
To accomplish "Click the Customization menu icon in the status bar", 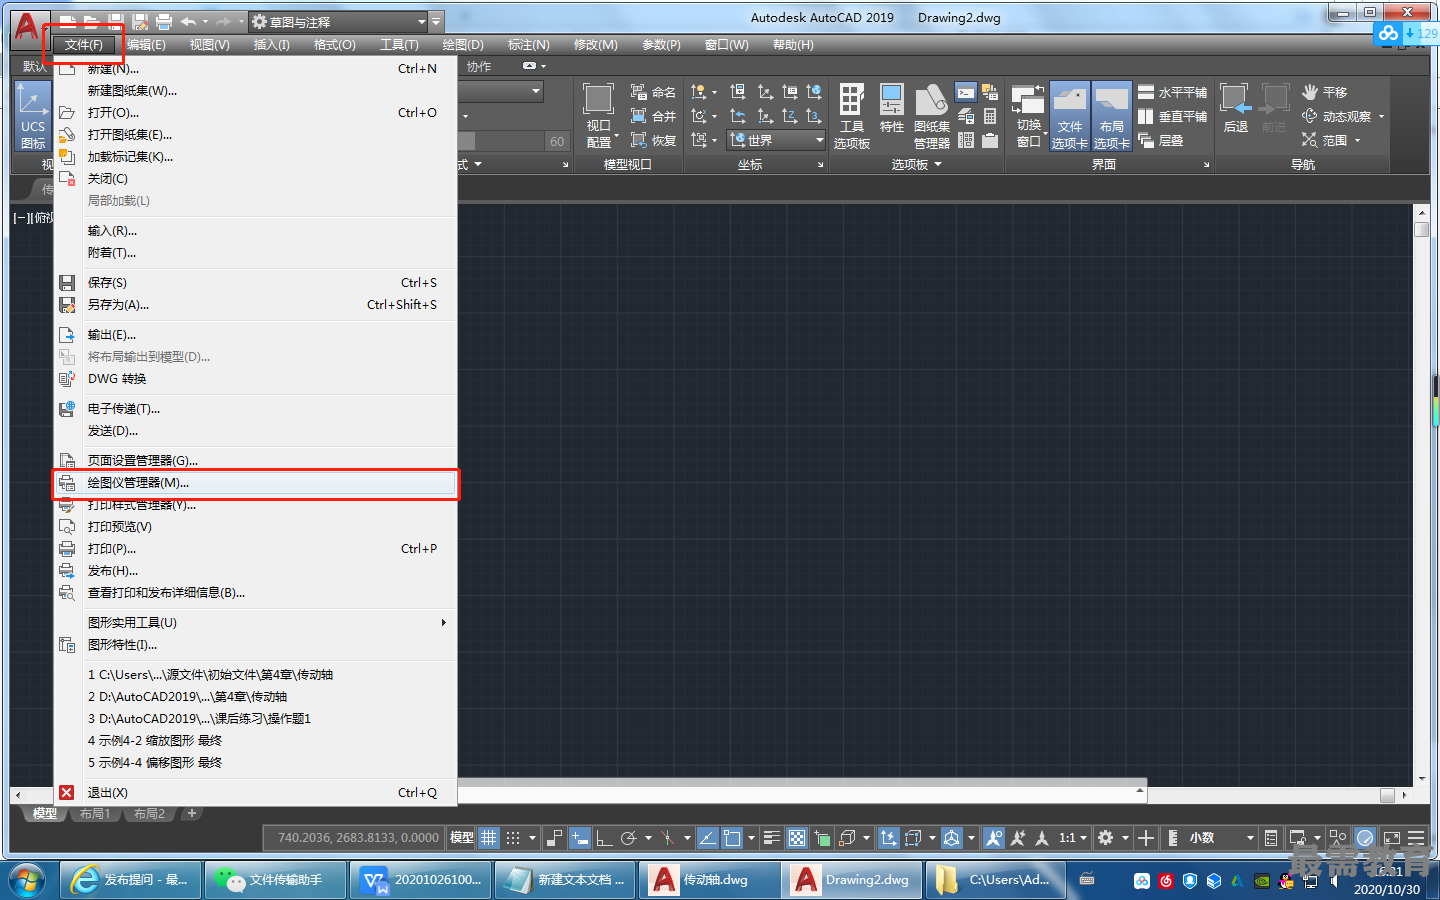I will point(1416,838).
